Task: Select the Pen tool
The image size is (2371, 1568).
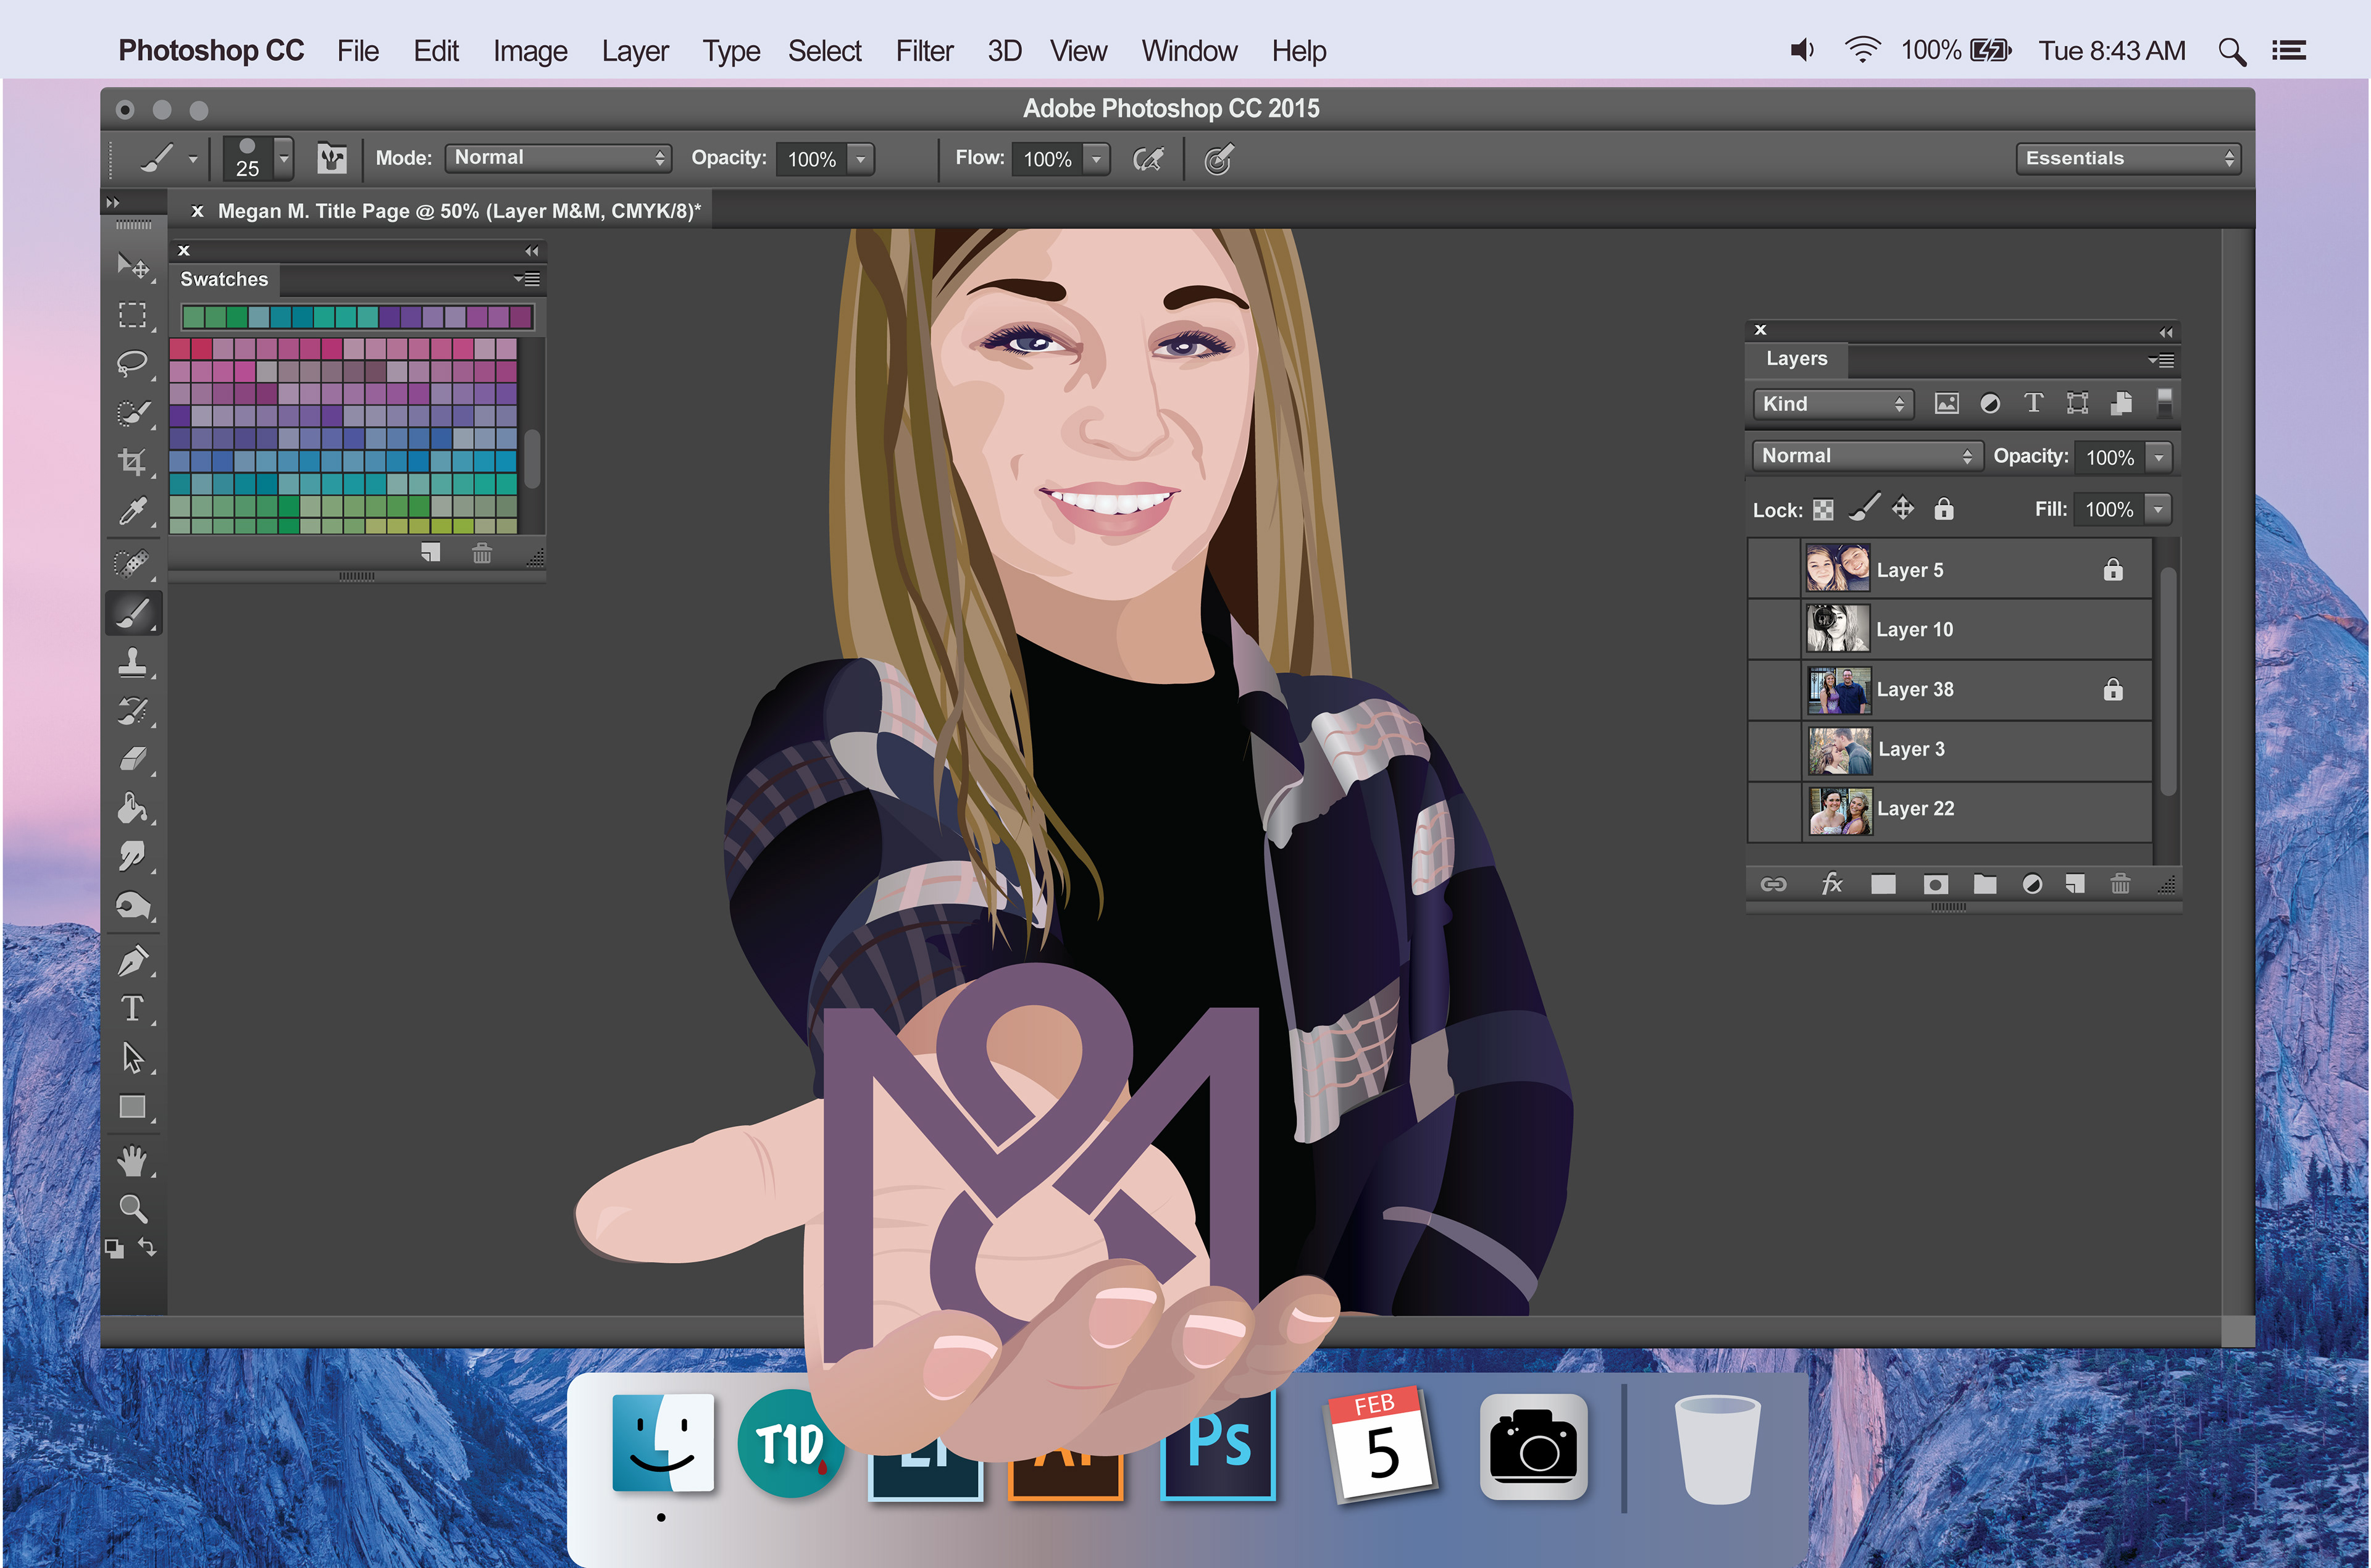Action: click(132, 960)
